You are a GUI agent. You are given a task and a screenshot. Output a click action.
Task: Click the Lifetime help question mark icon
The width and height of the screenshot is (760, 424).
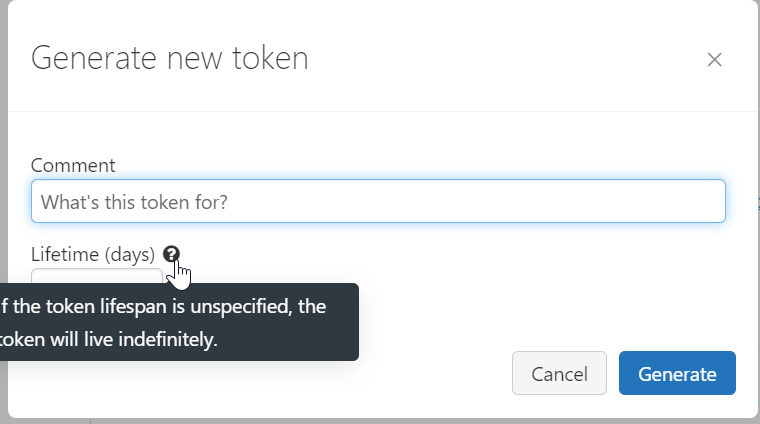(171, 254)
